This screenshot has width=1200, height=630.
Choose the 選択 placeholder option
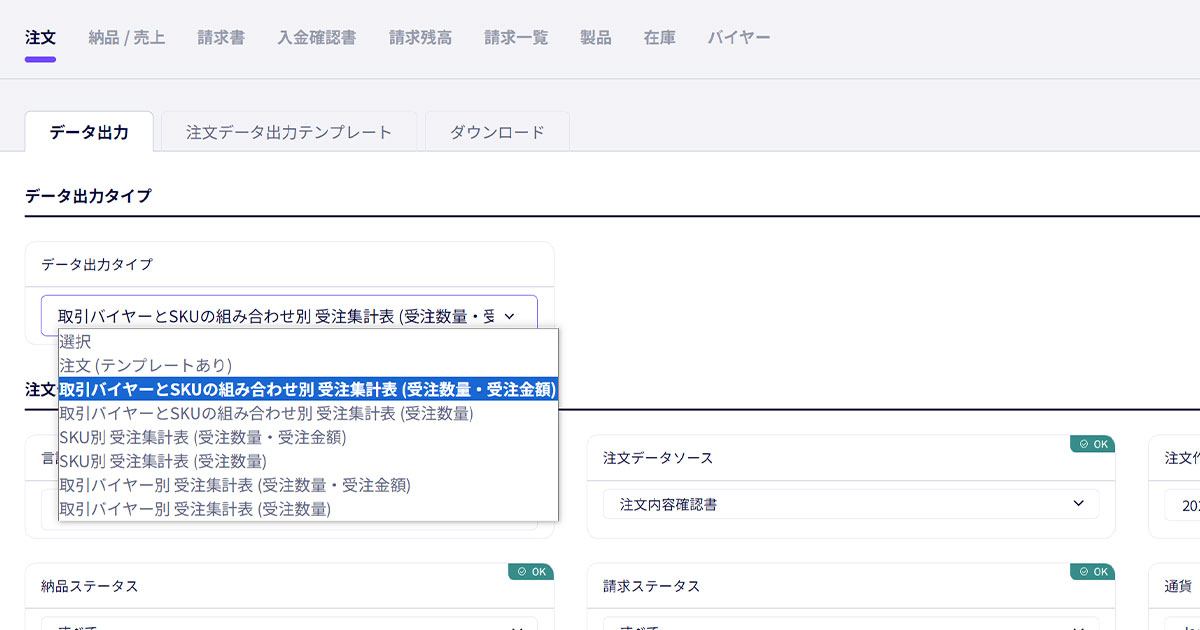click(x=308, y=341)
